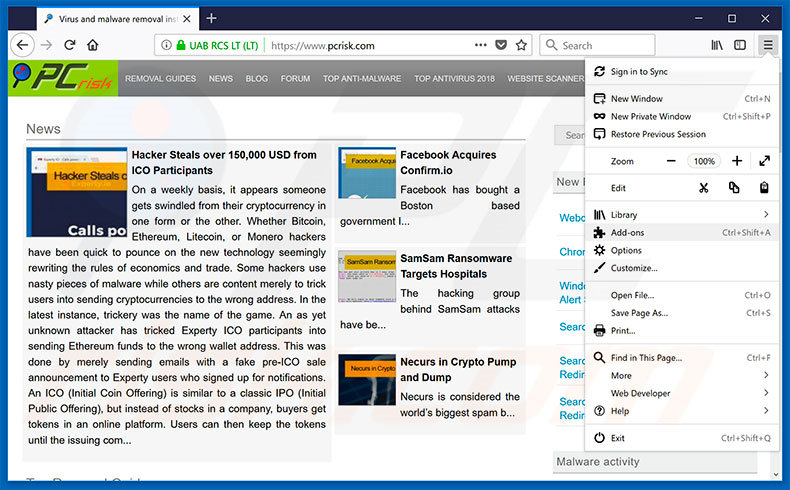Open REMOVAL GUIDES site navigation link
Image resolution: width=790 pixels, height=490 pixels.
click(x=160, y=79)
